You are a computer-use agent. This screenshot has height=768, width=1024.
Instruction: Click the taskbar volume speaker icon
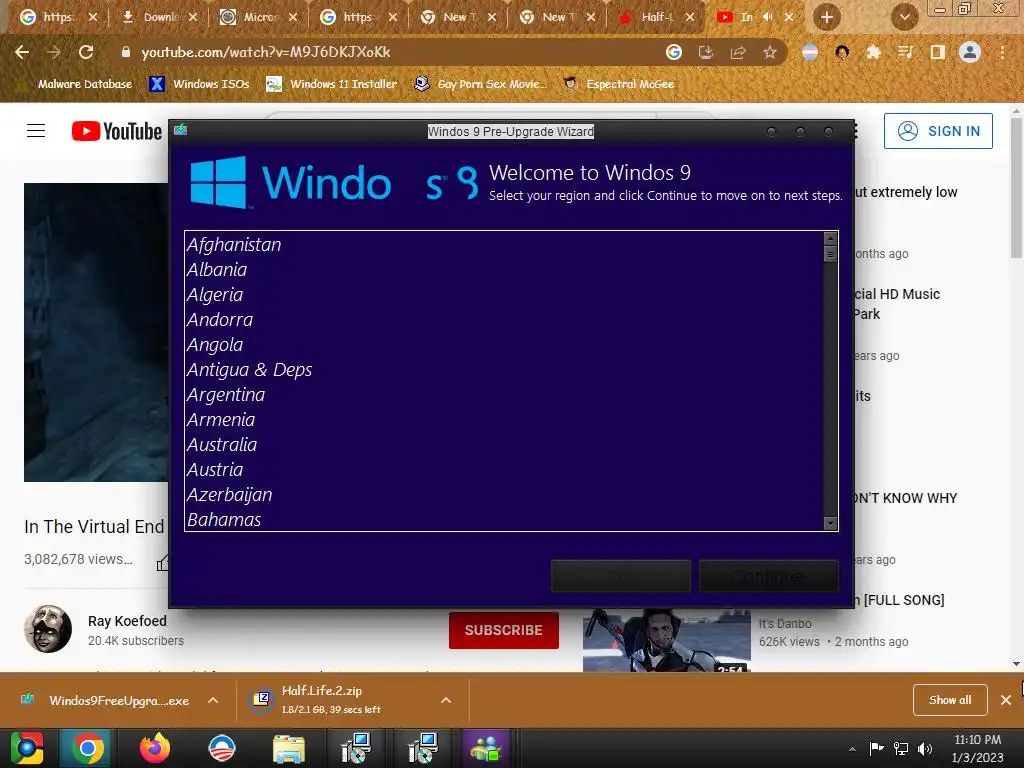pos(925,748)
